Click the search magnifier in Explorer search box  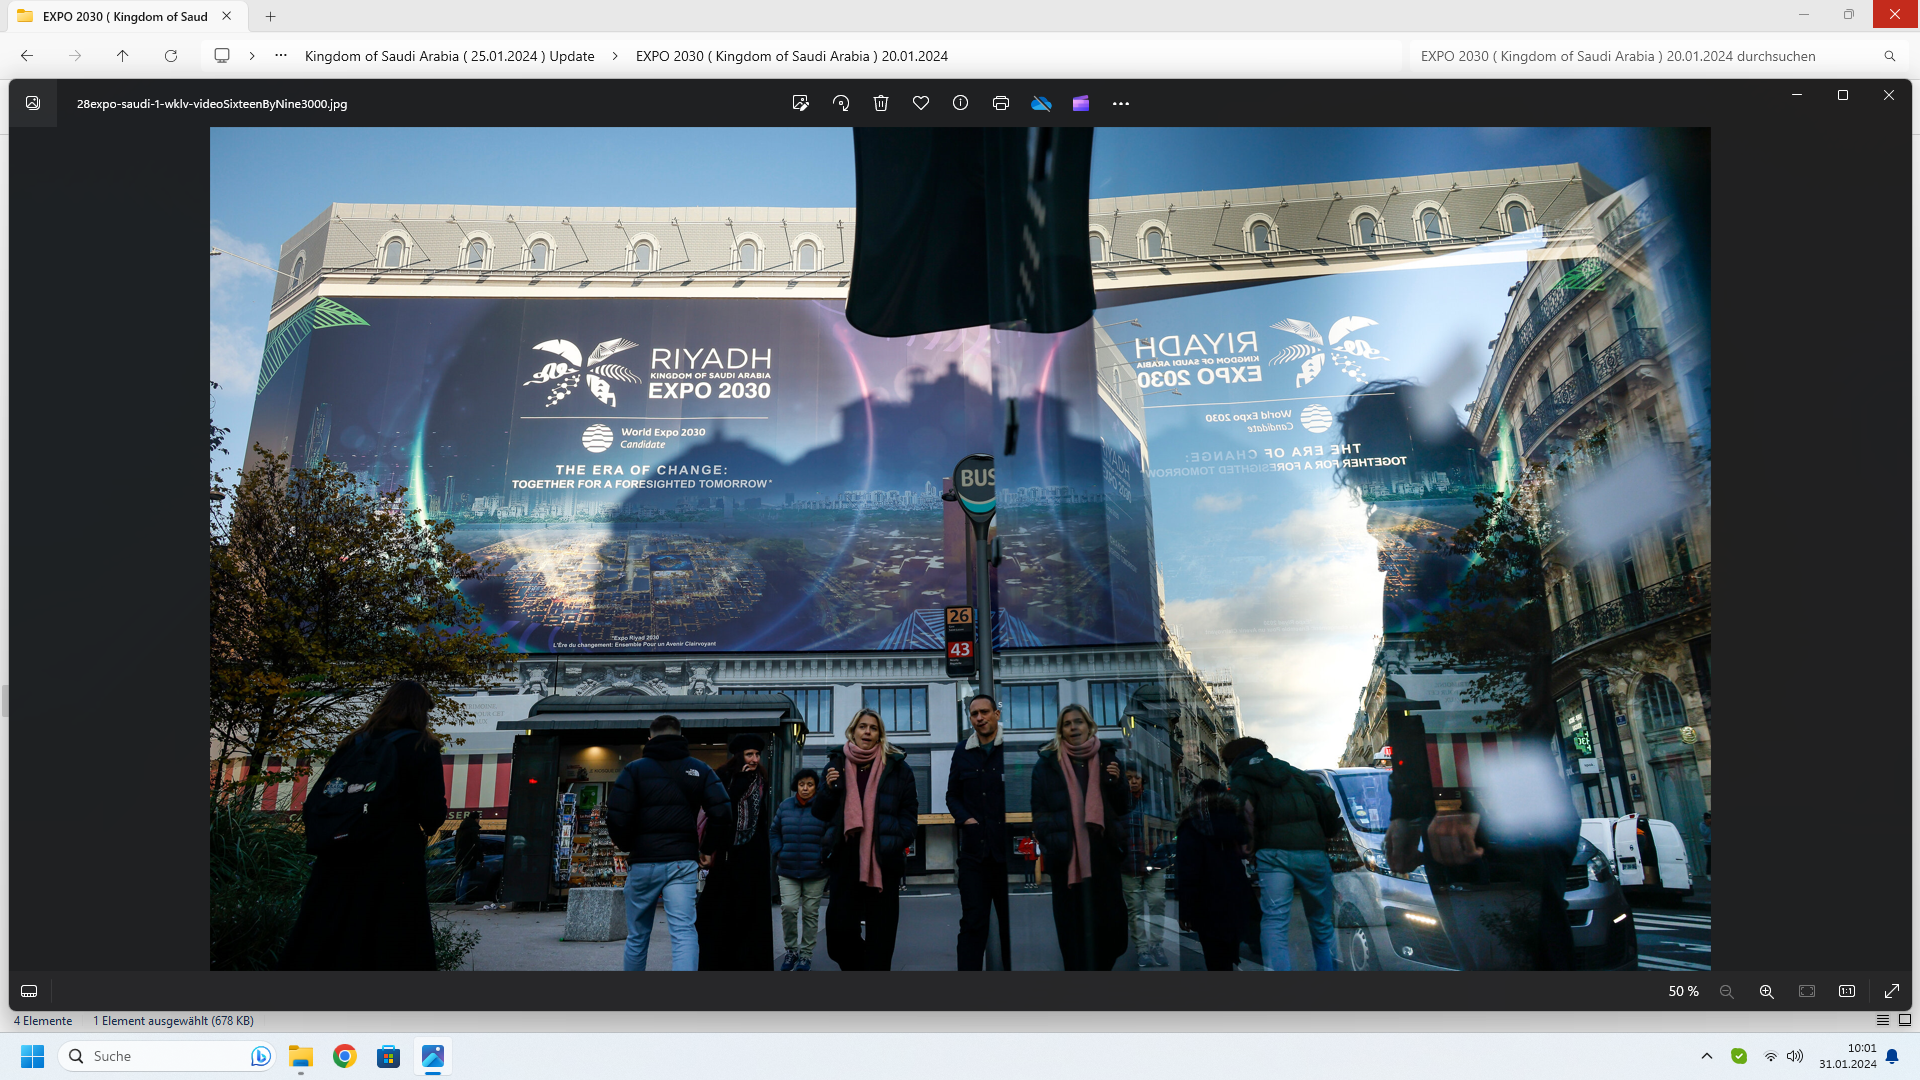(1890, 56)
